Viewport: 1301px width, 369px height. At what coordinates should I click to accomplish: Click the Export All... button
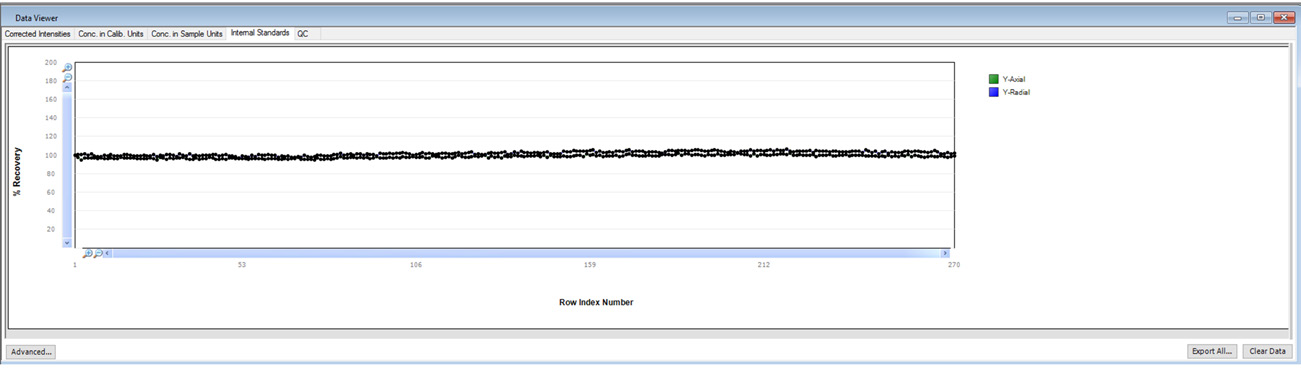(1213, 351)
